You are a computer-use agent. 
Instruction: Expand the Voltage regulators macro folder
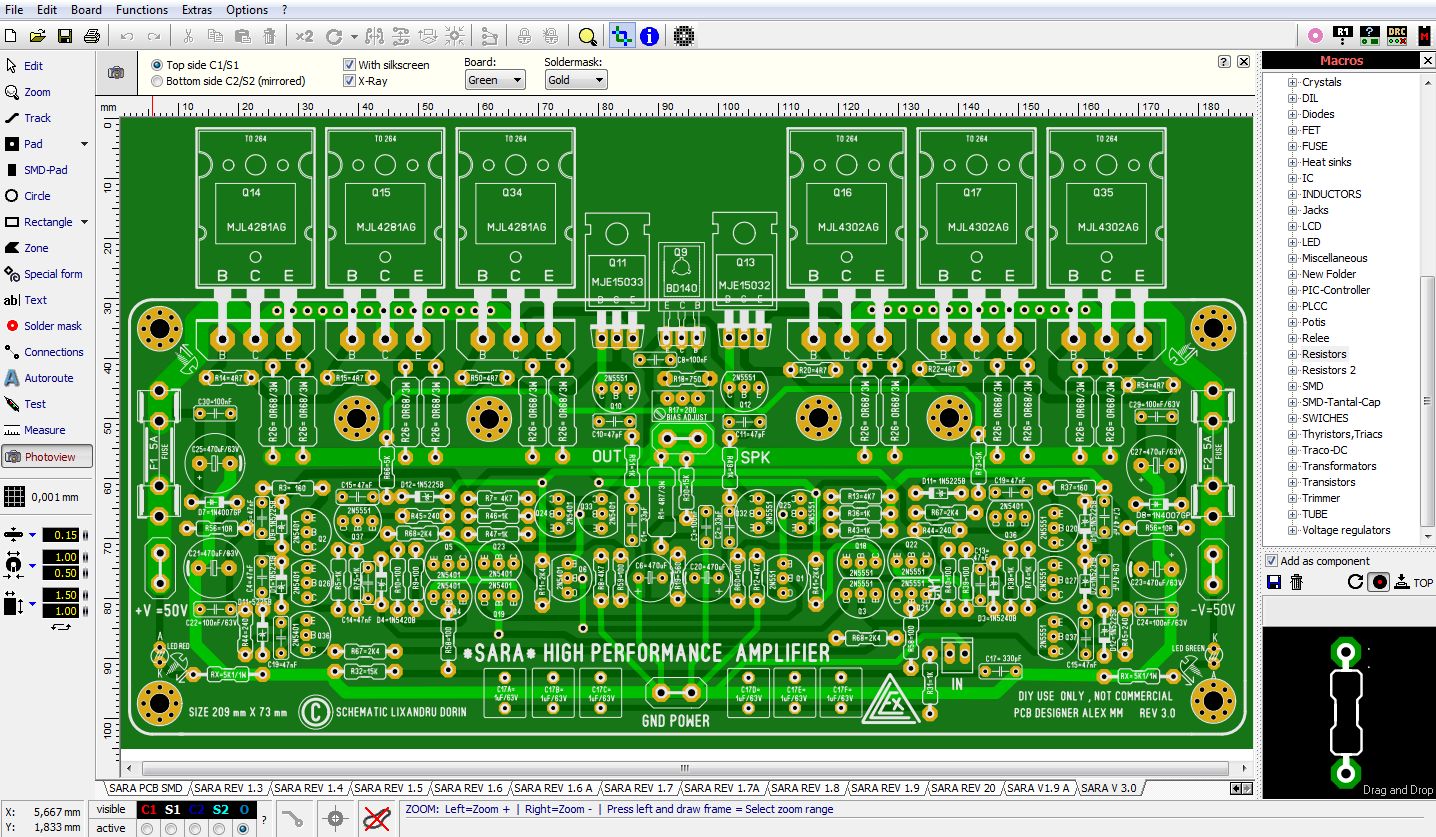click(1292, 530)
